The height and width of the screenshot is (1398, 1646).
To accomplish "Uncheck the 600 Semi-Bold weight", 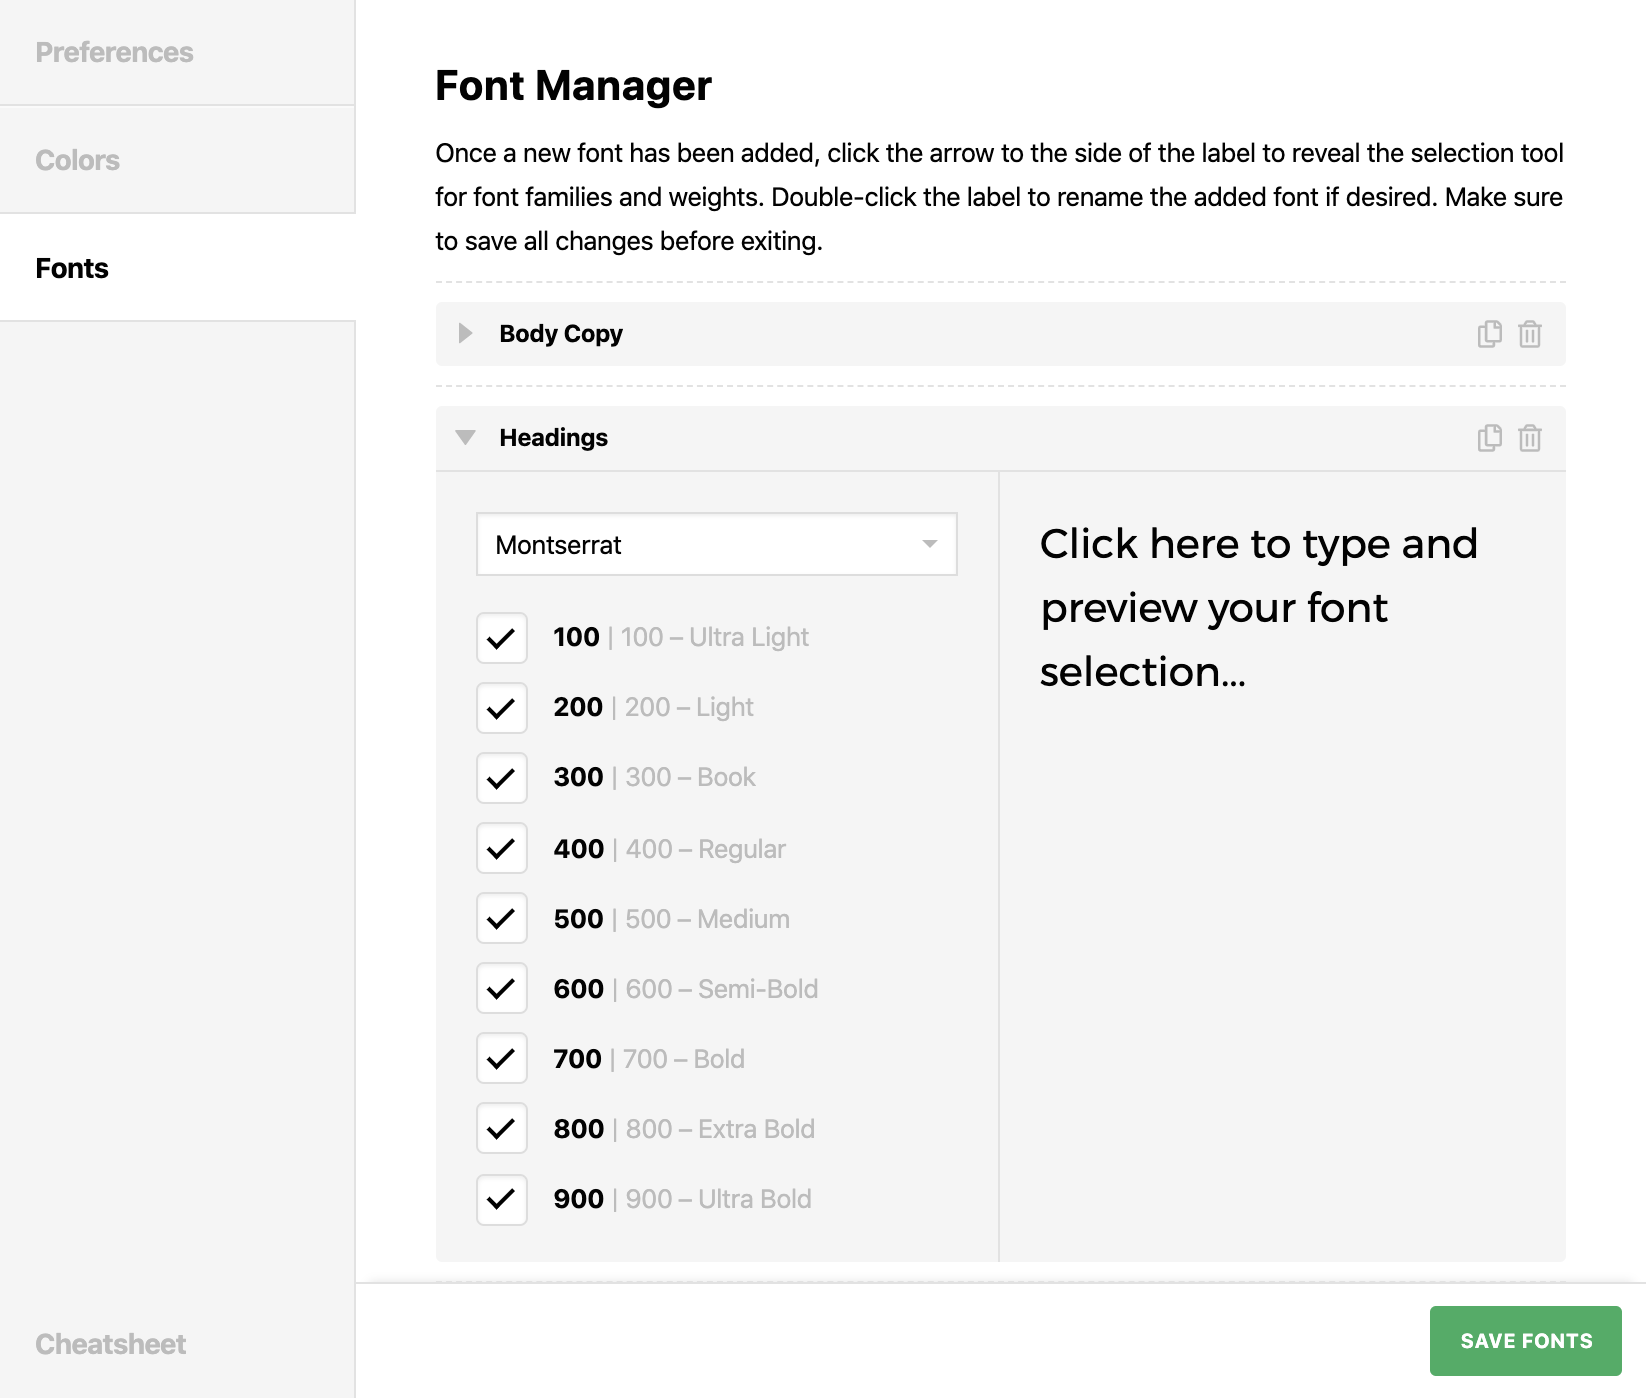I will pyautogui.click(x=501, y=989).
